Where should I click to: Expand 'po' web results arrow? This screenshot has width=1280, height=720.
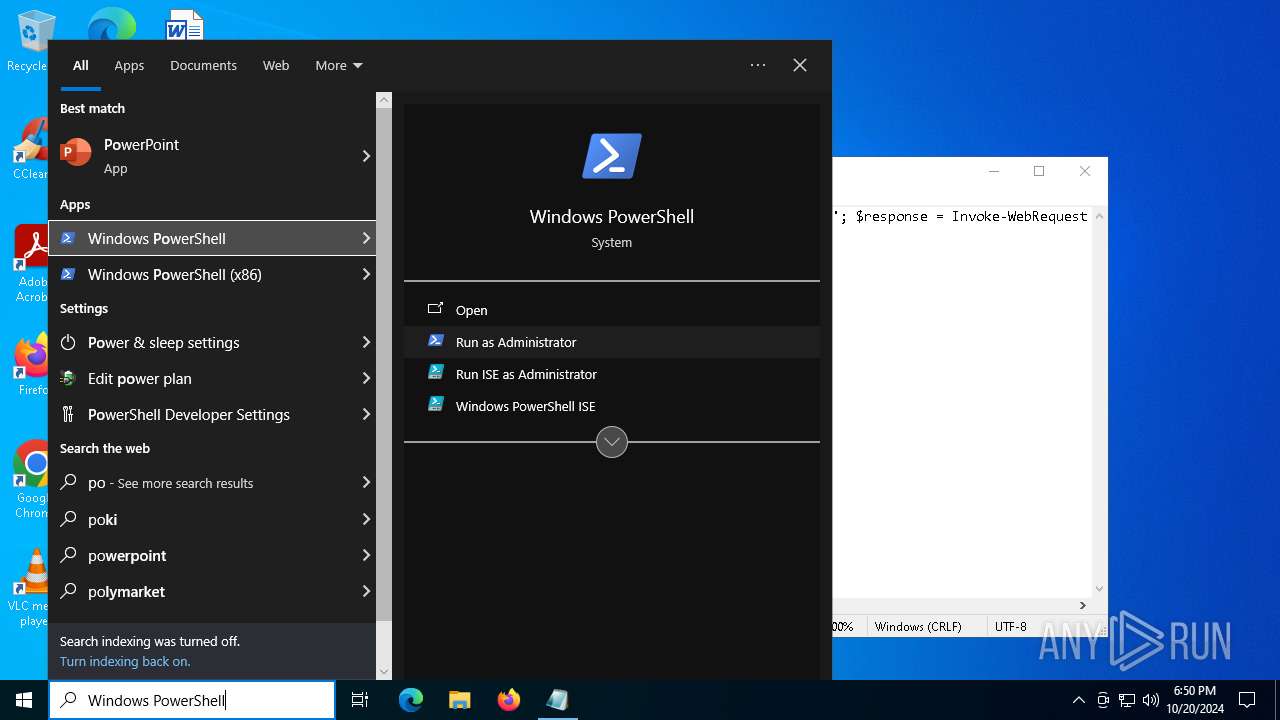tap(366, 482)
